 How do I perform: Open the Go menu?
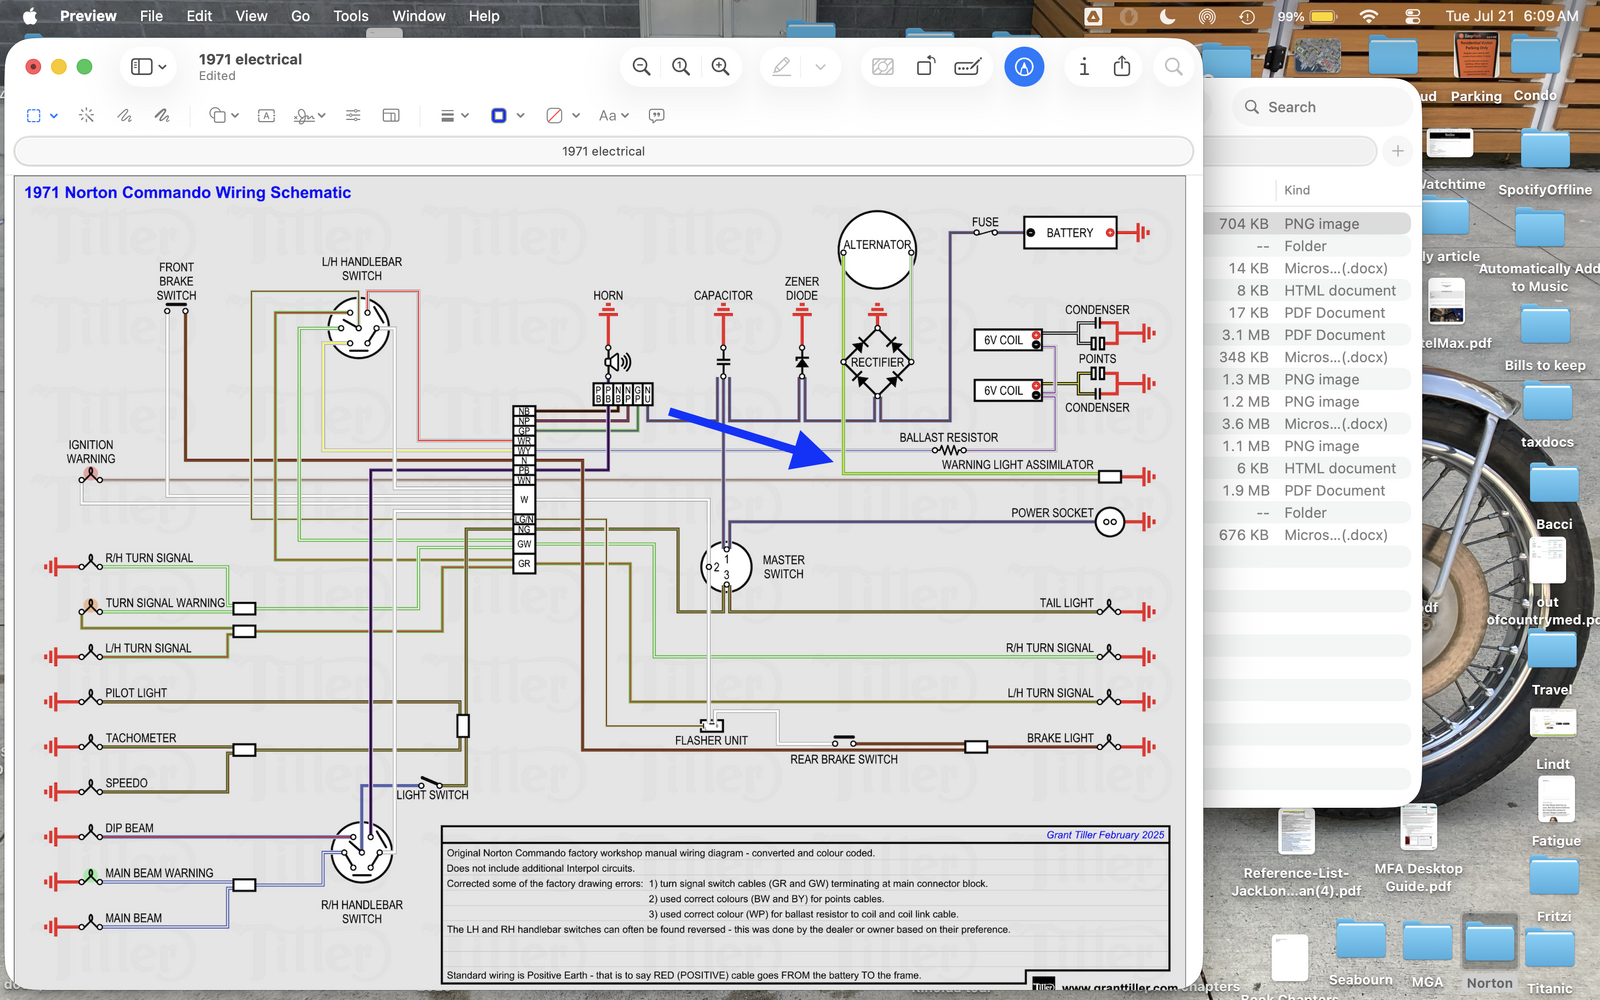(x=300, y=16)
